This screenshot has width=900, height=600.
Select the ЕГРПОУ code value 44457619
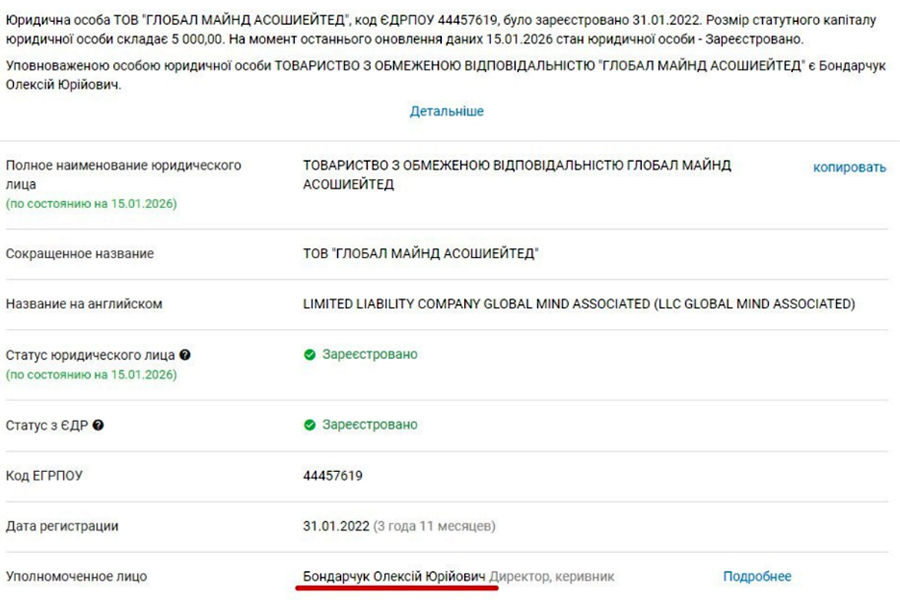(333, 475)
